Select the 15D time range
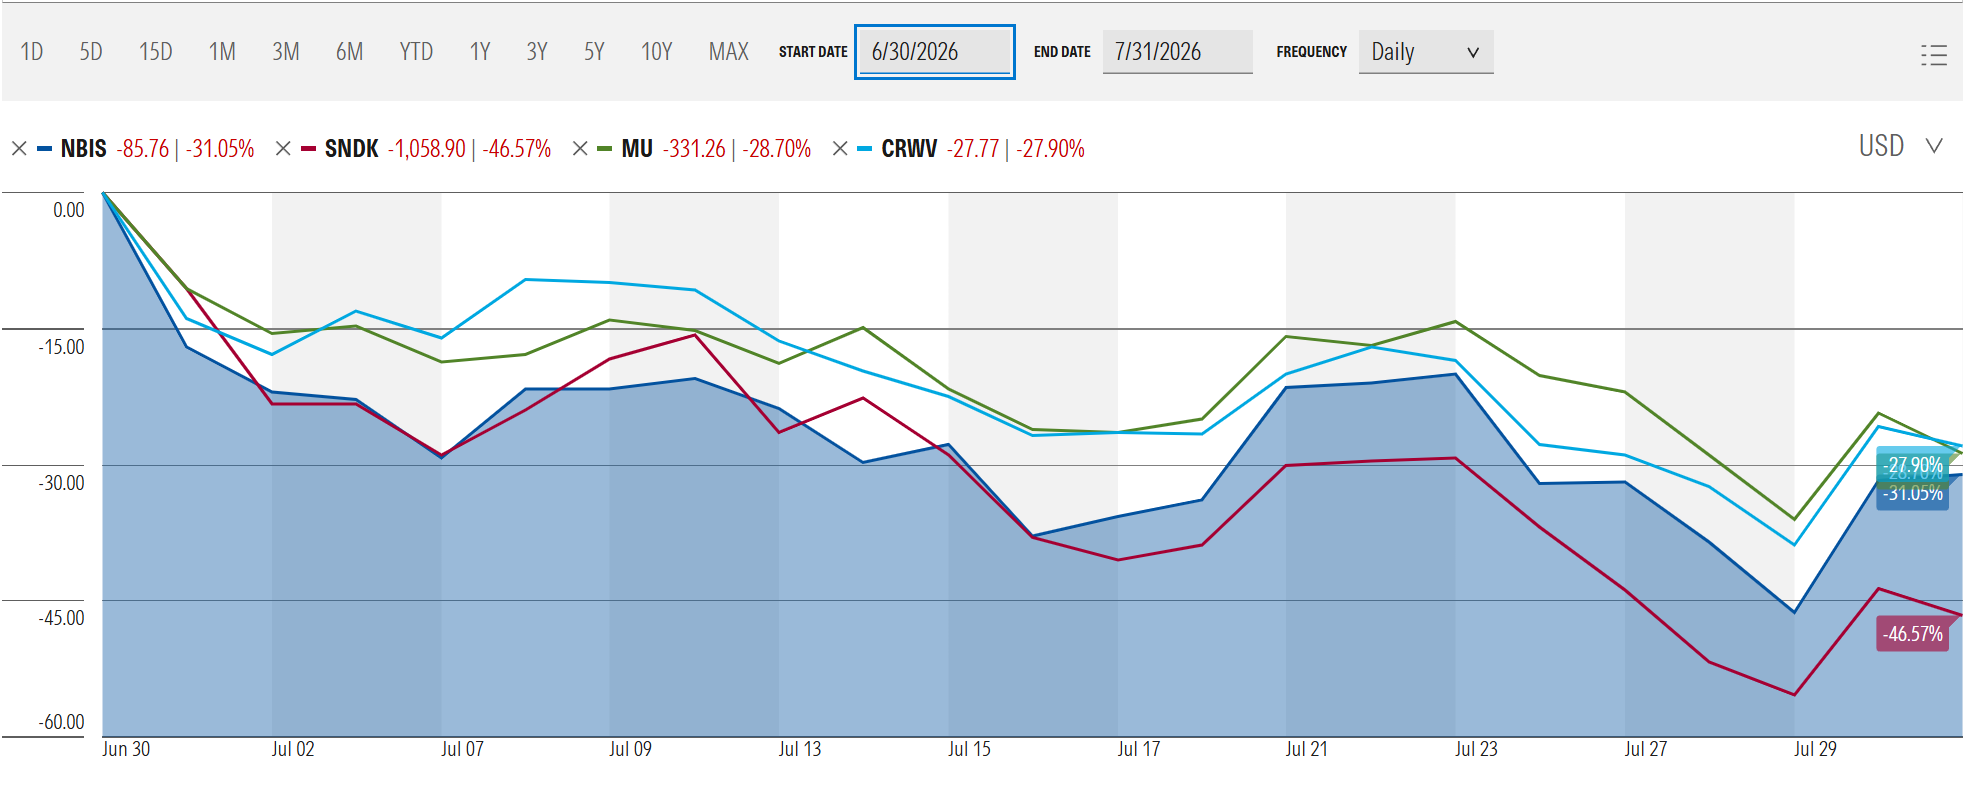The height and width of the screenshot is (798, 1975). (155, 52)
